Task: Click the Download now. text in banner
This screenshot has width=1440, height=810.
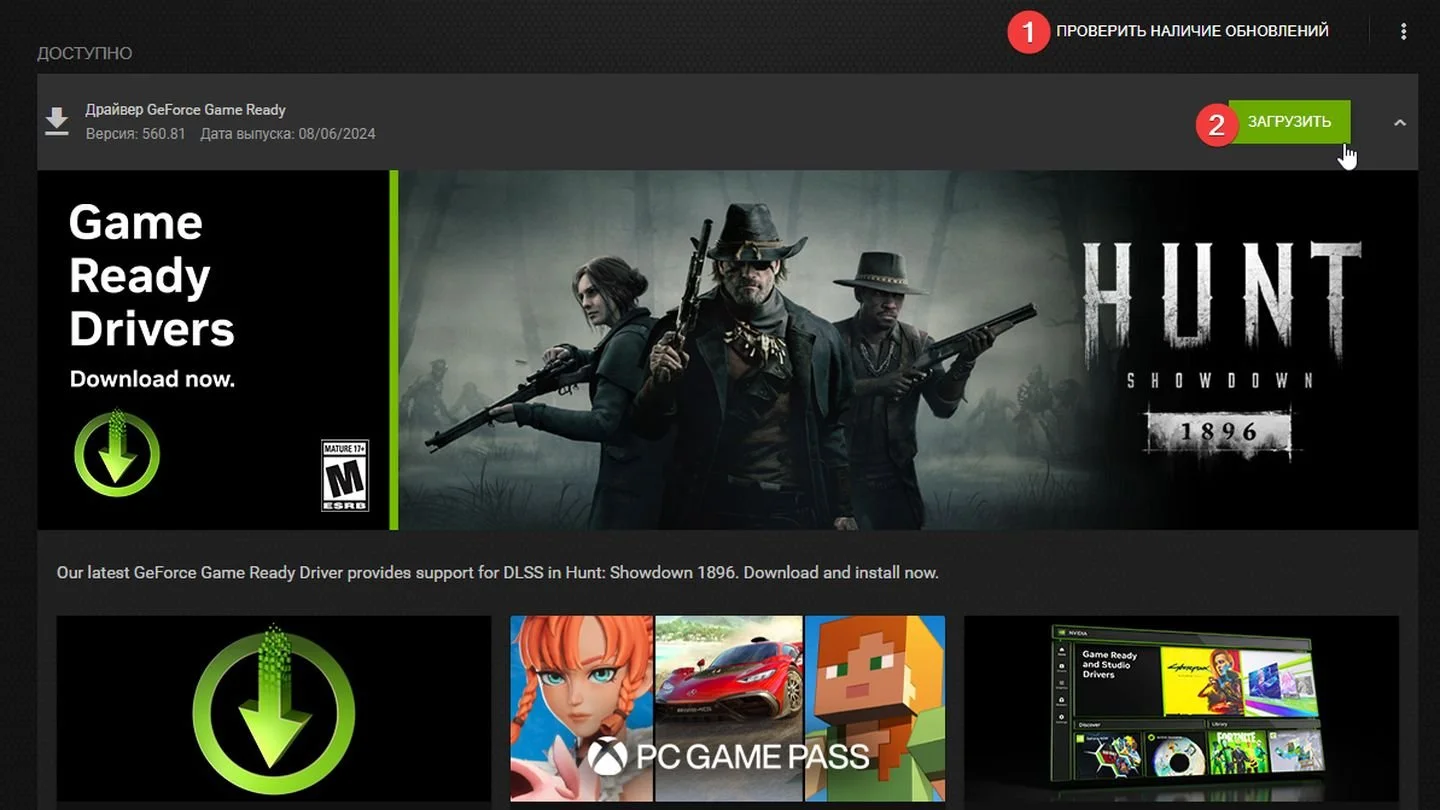Action: (152, 379)
